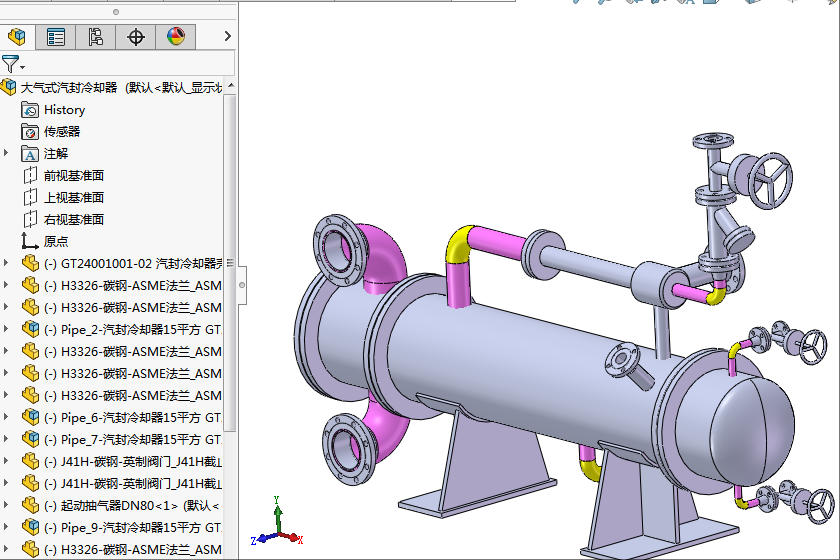
Task: Expand the Pipe_6 part node
Action: (6, 417)
